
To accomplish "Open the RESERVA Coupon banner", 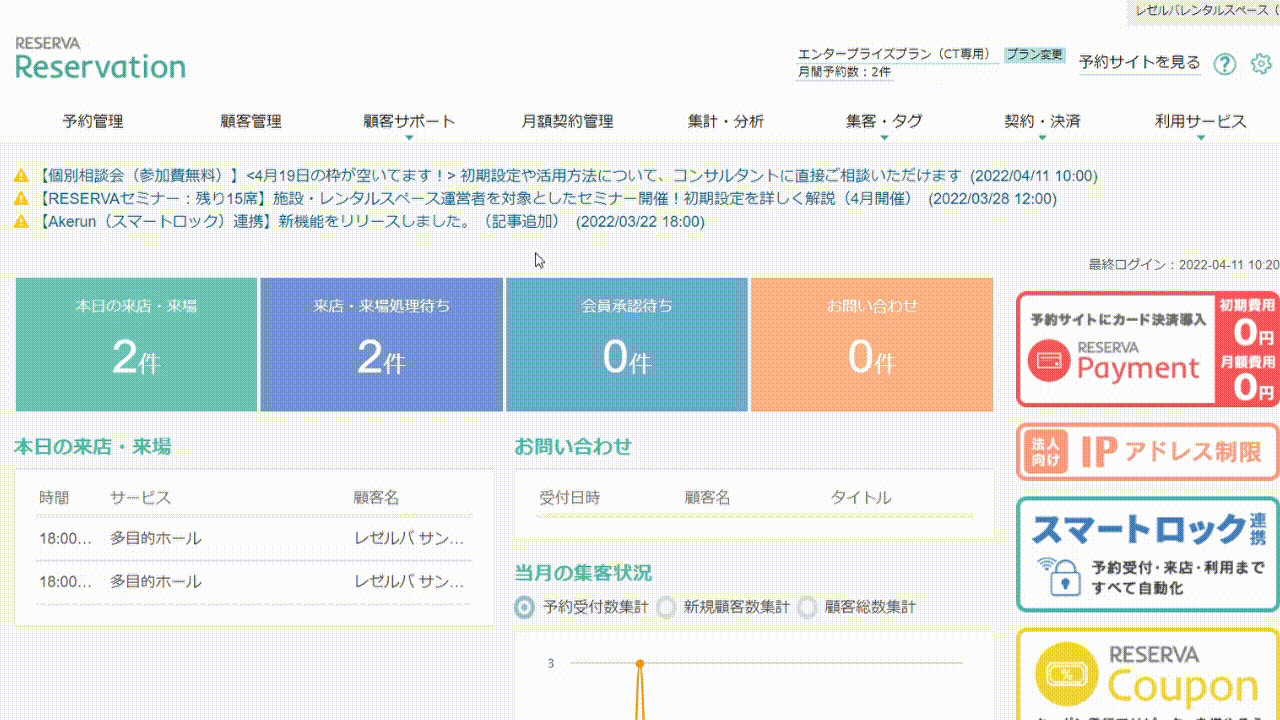I will [x=1148, y=674].
